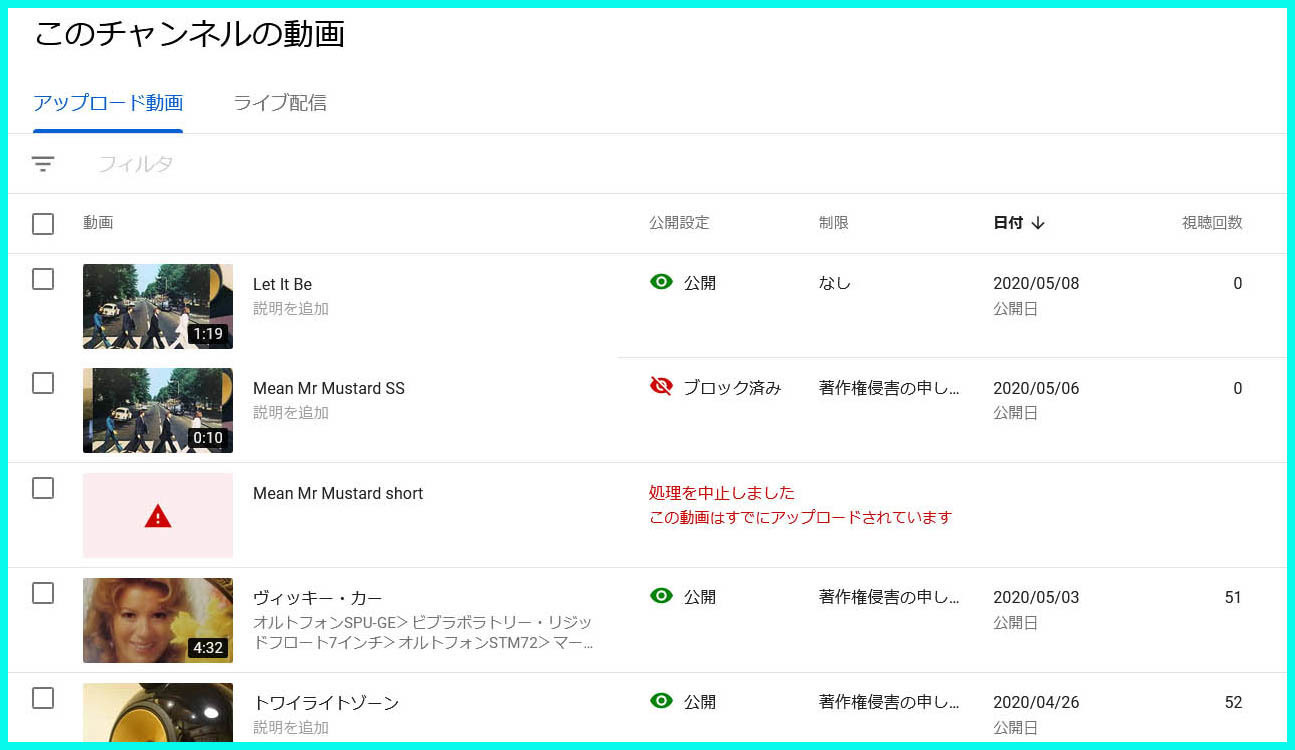1295x750 pixels.
Task: Switch to the アップロード動画 tab
Action: pos(108,103)
